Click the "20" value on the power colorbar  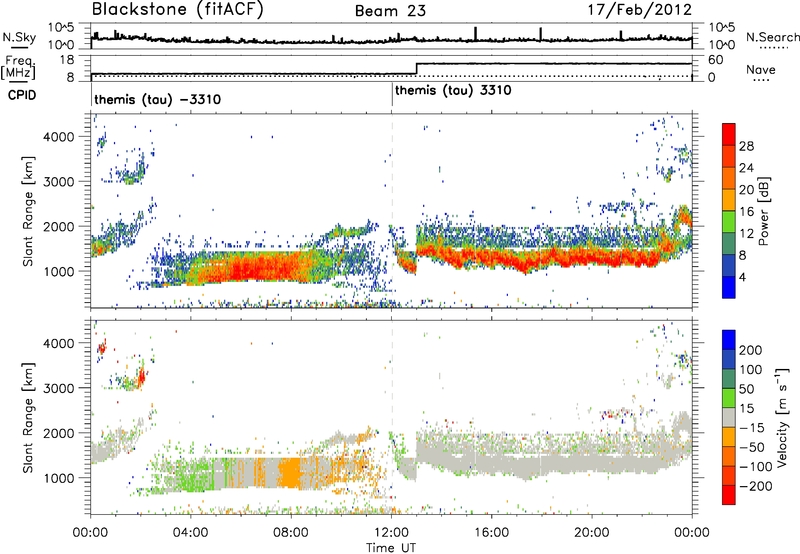click(746, 190)
